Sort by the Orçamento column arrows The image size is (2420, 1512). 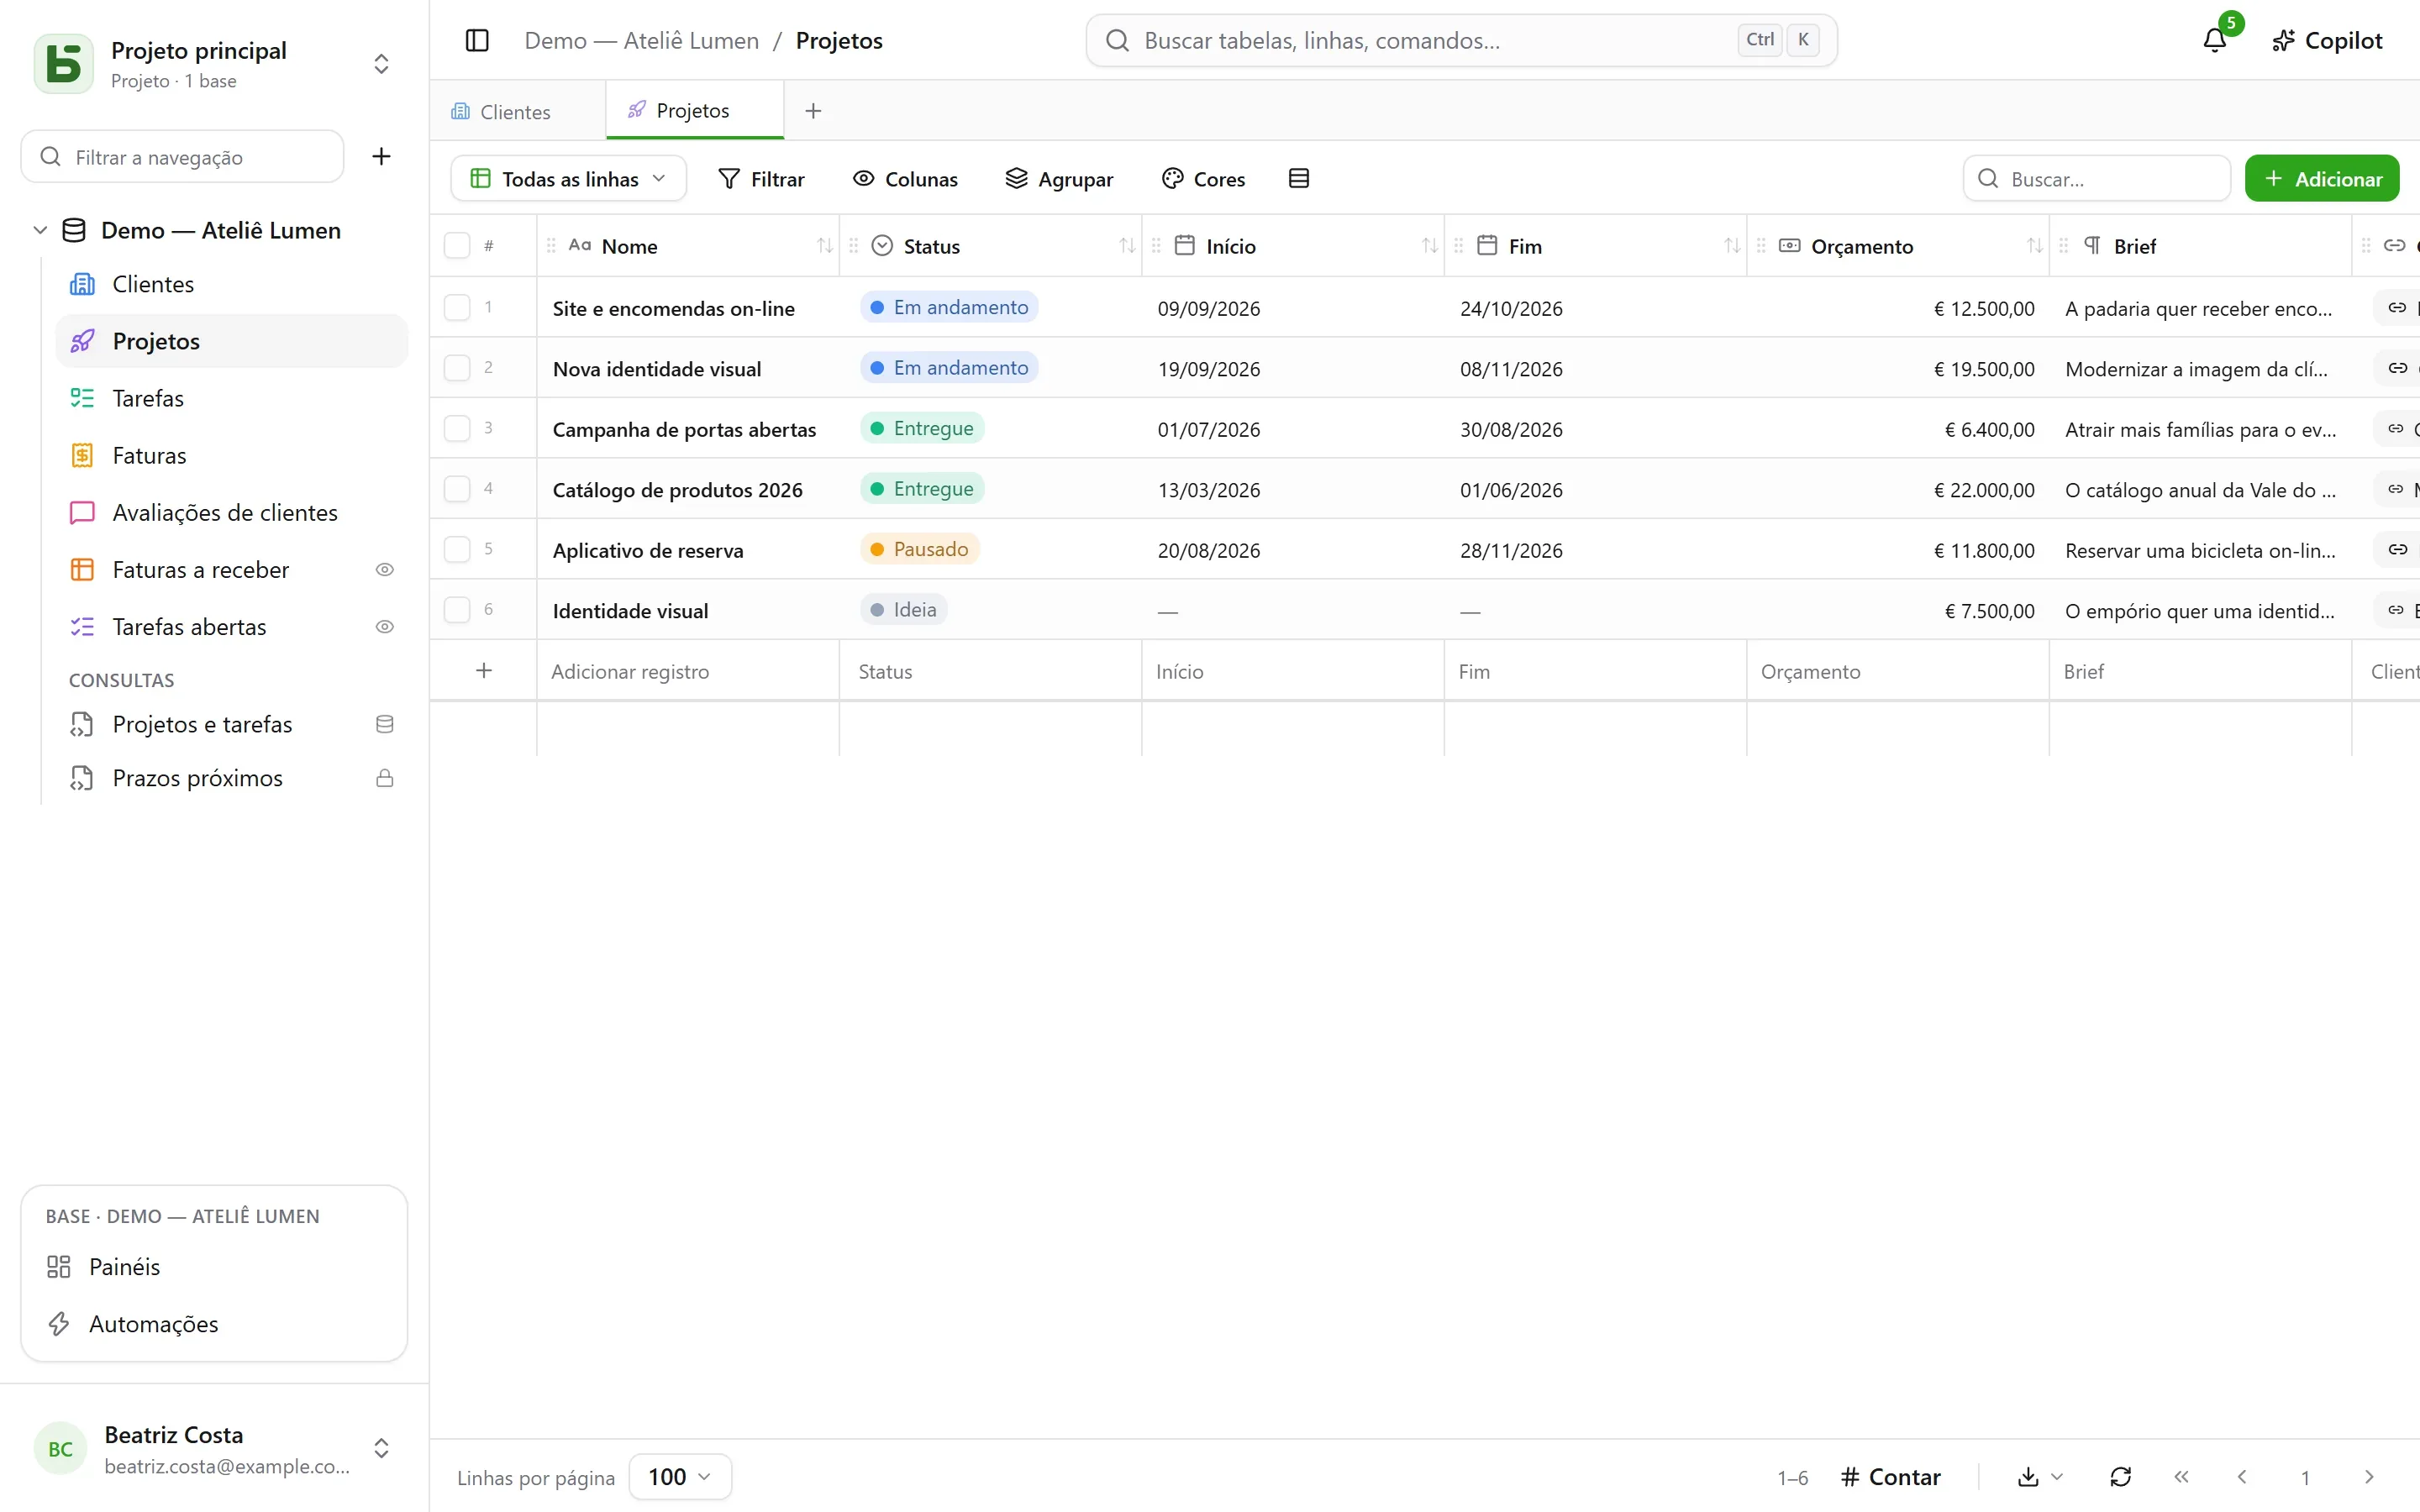pos(2034,246)
